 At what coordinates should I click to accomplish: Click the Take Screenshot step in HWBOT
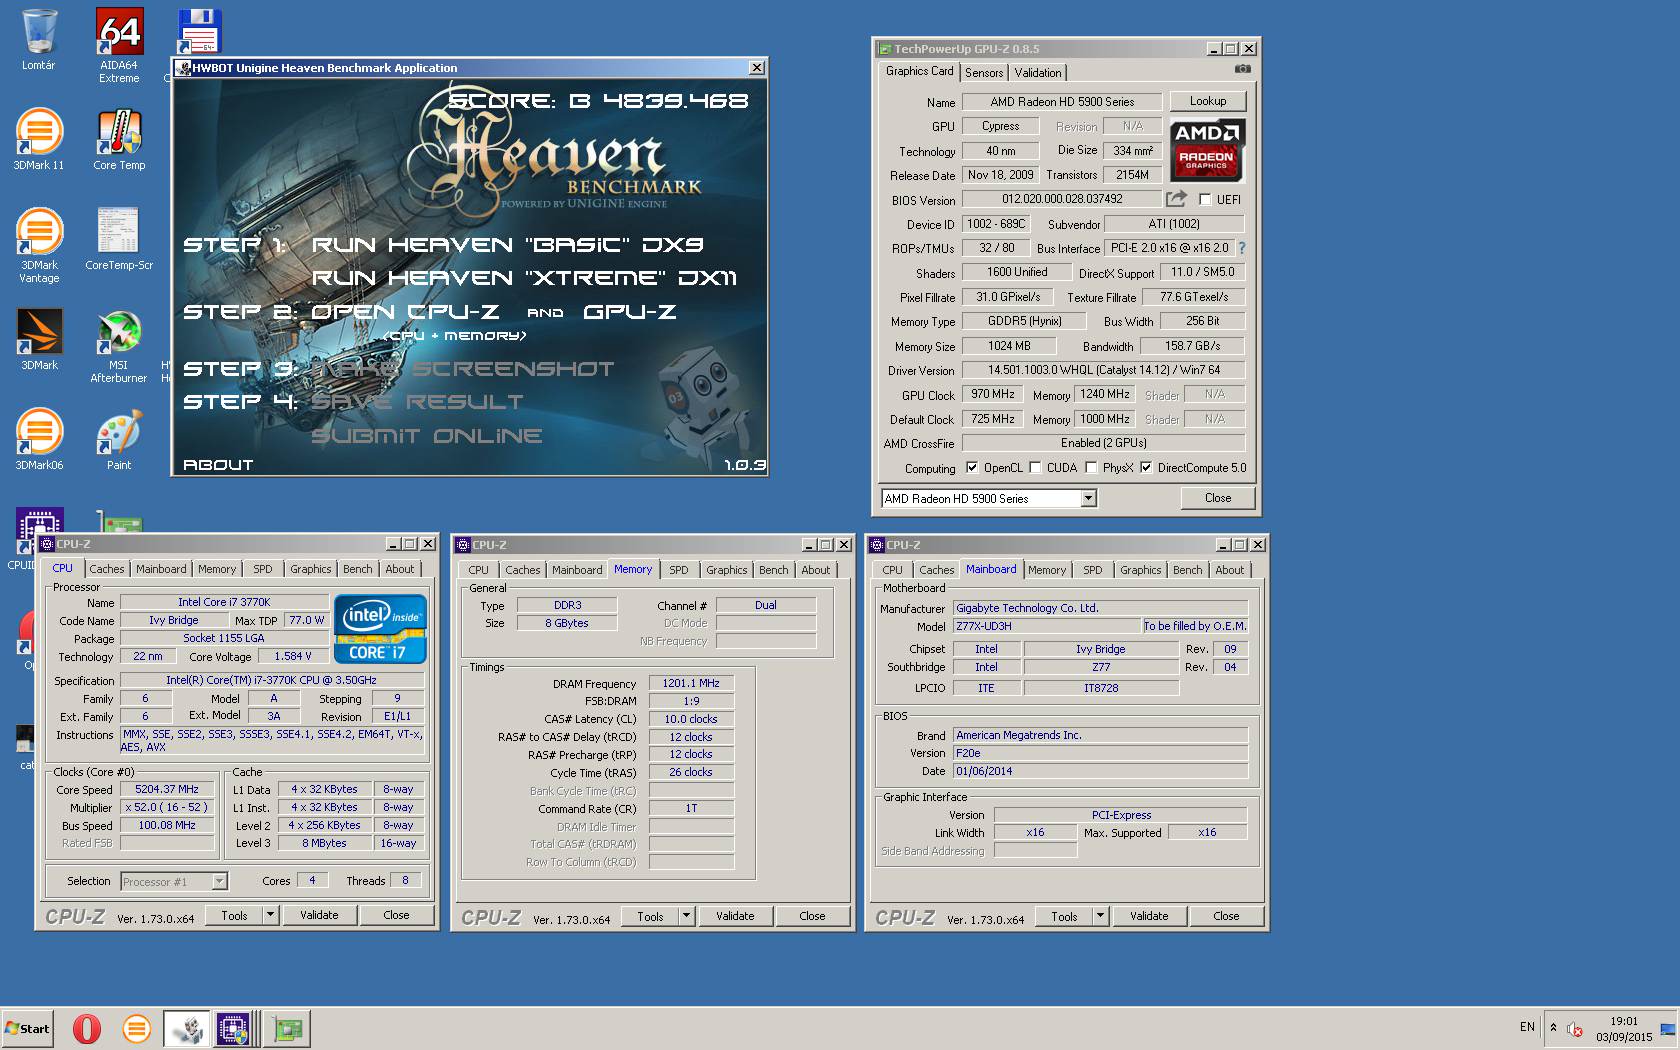point(463,369)
